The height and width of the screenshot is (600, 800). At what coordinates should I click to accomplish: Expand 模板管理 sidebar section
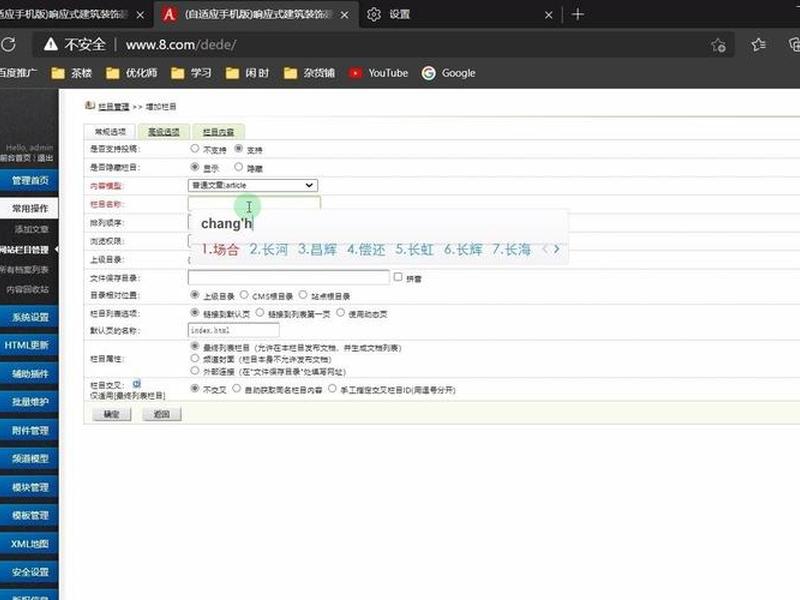[29, 515]
